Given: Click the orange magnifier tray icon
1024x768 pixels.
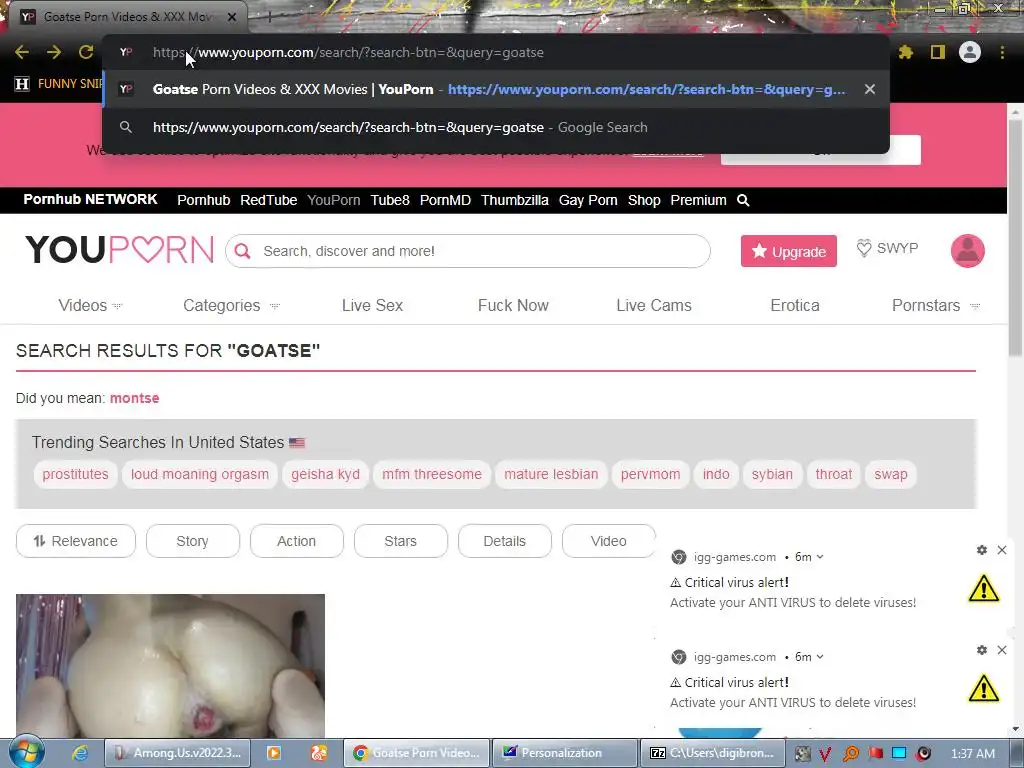Looking at the screenshot, I should pyautogui.click(x=851, y=754).
